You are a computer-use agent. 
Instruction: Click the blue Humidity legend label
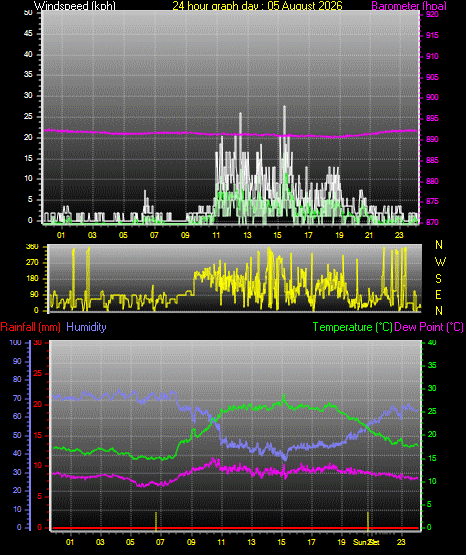(x=86, y=327)
